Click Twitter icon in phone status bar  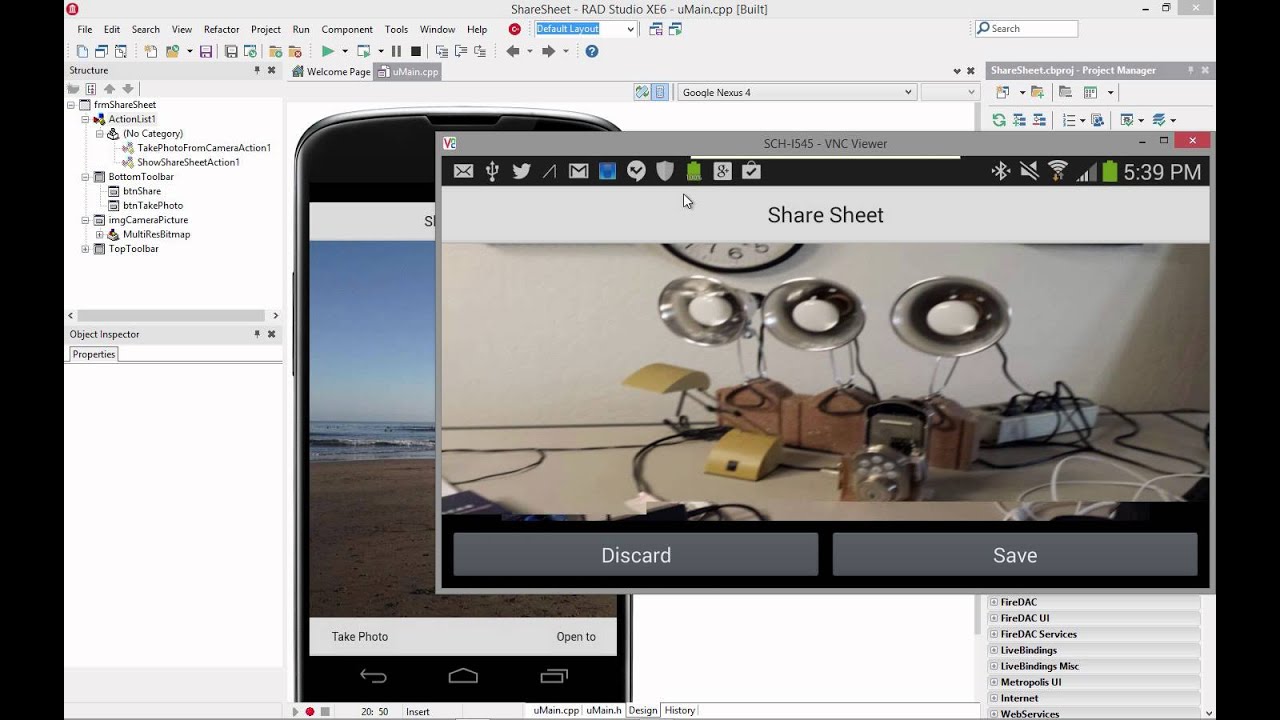pos(521,171)
